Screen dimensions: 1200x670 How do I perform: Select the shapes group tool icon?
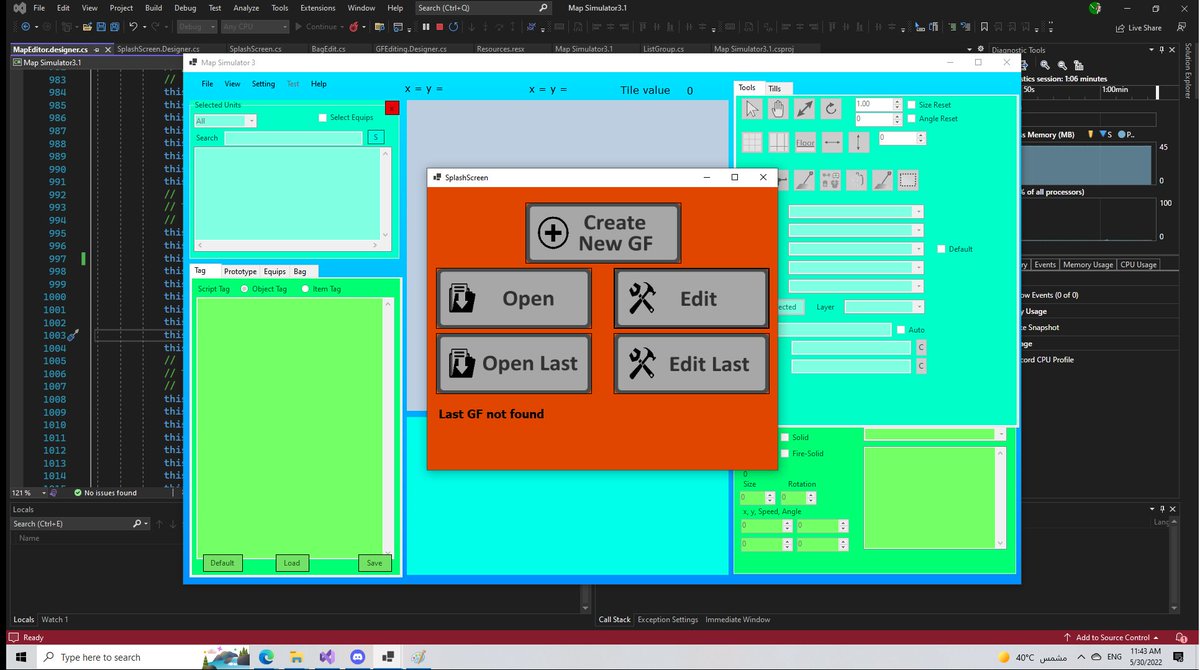click(830, 180)
